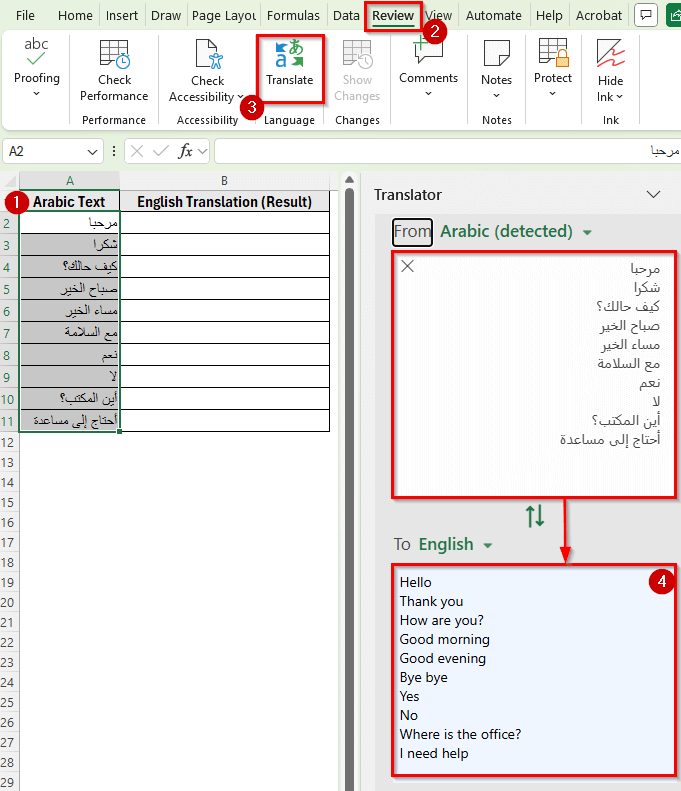This screenshot has width=681, height=791.
Task: Select cell B1 "English Translation (Result)"
Action: 224,202
